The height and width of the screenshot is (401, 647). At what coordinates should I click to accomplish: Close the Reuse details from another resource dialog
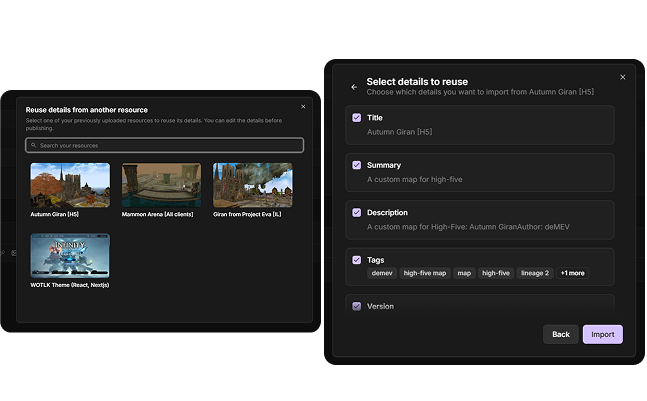(x=303, y=106)
